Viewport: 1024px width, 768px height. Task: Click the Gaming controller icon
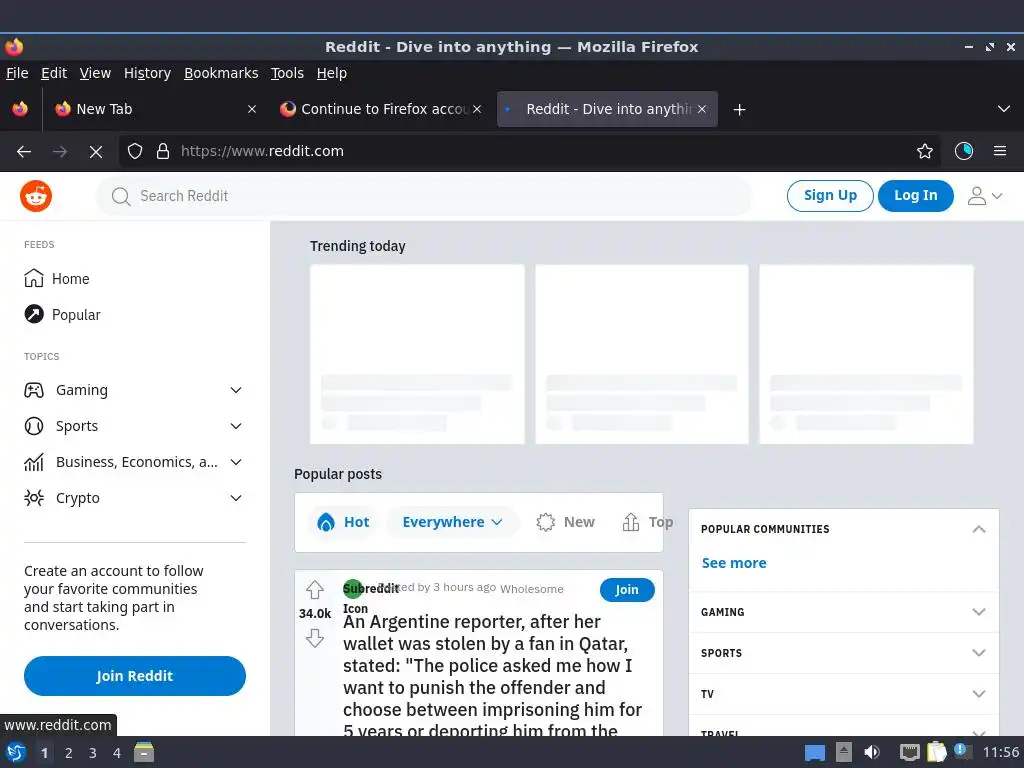click(x=34, y=390)
